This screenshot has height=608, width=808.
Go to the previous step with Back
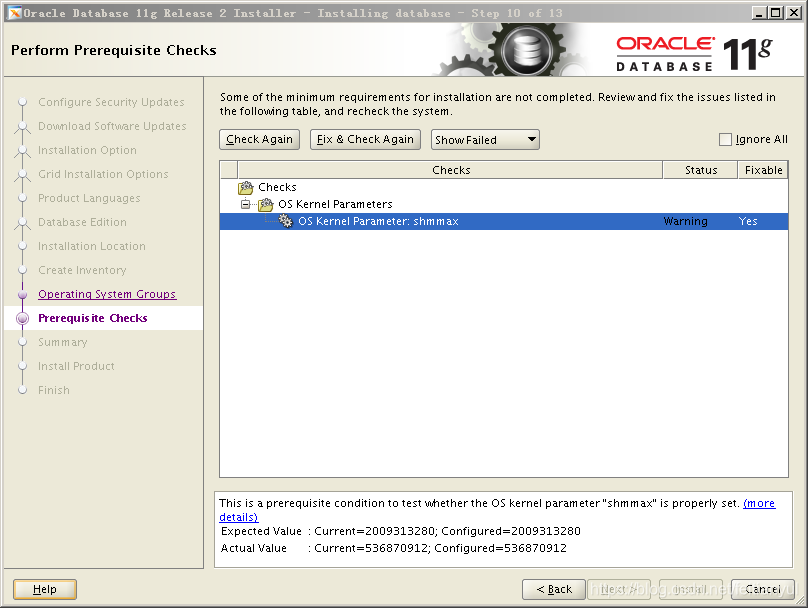(x=553, y=589)
